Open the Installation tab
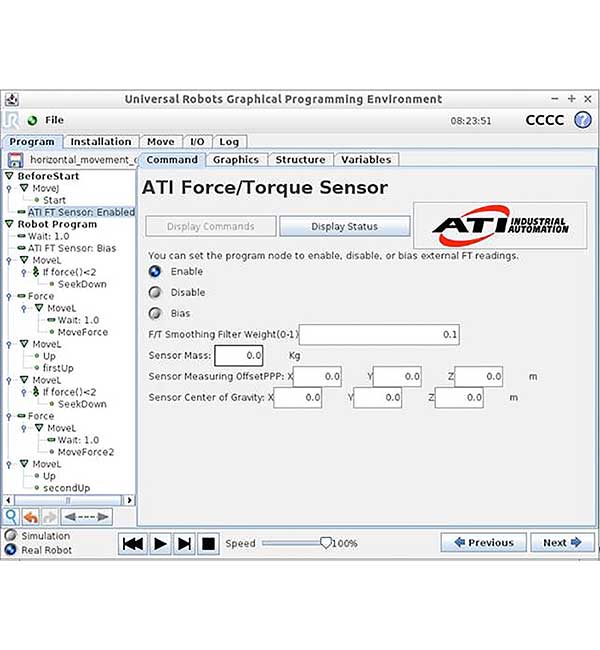The height and width of the screenshot is (650, 600). (x=101, y=142)
